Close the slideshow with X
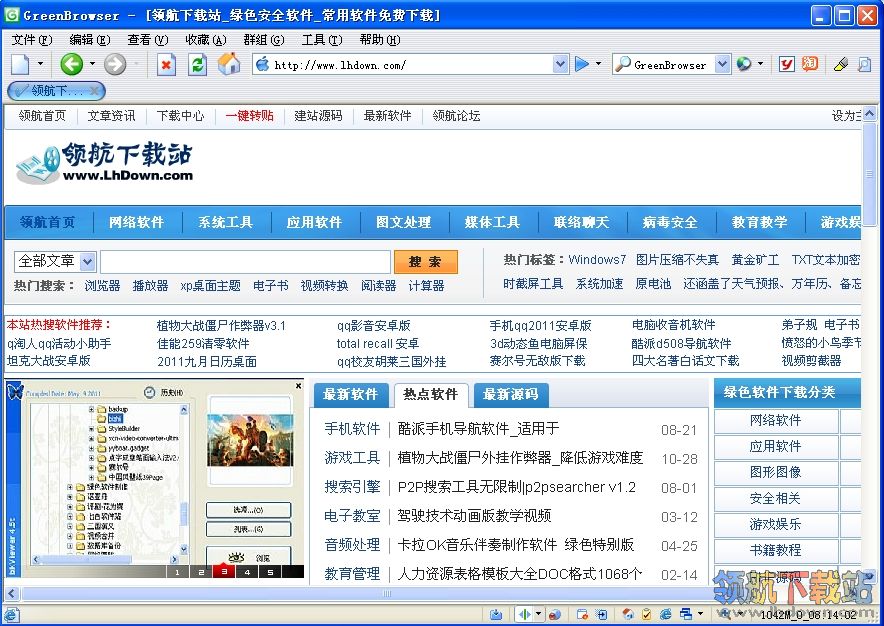Viewport: 884px width, 626px height. 299,386
